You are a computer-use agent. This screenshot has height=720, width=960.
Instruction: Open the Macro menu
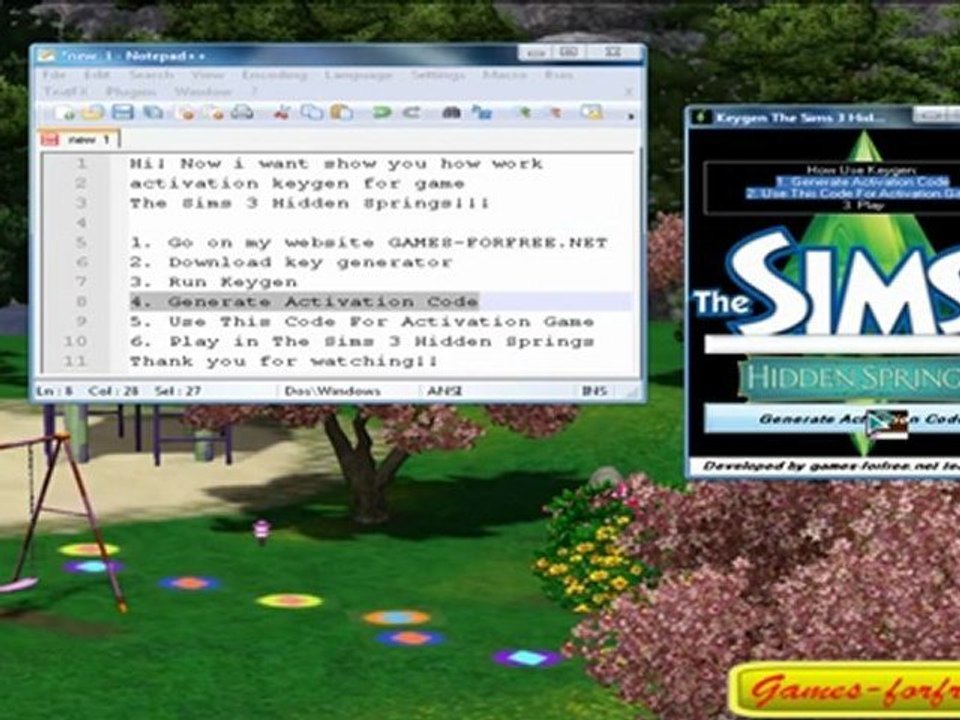504,75
